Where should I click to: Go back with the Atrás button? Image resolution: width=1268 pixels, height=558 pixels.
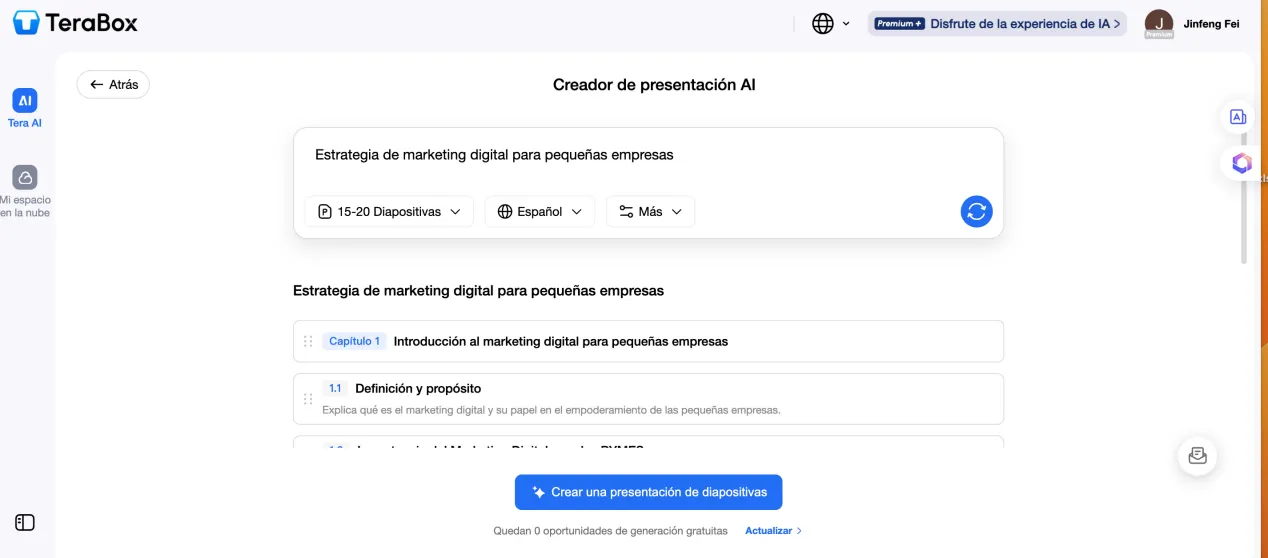(113, 84)
